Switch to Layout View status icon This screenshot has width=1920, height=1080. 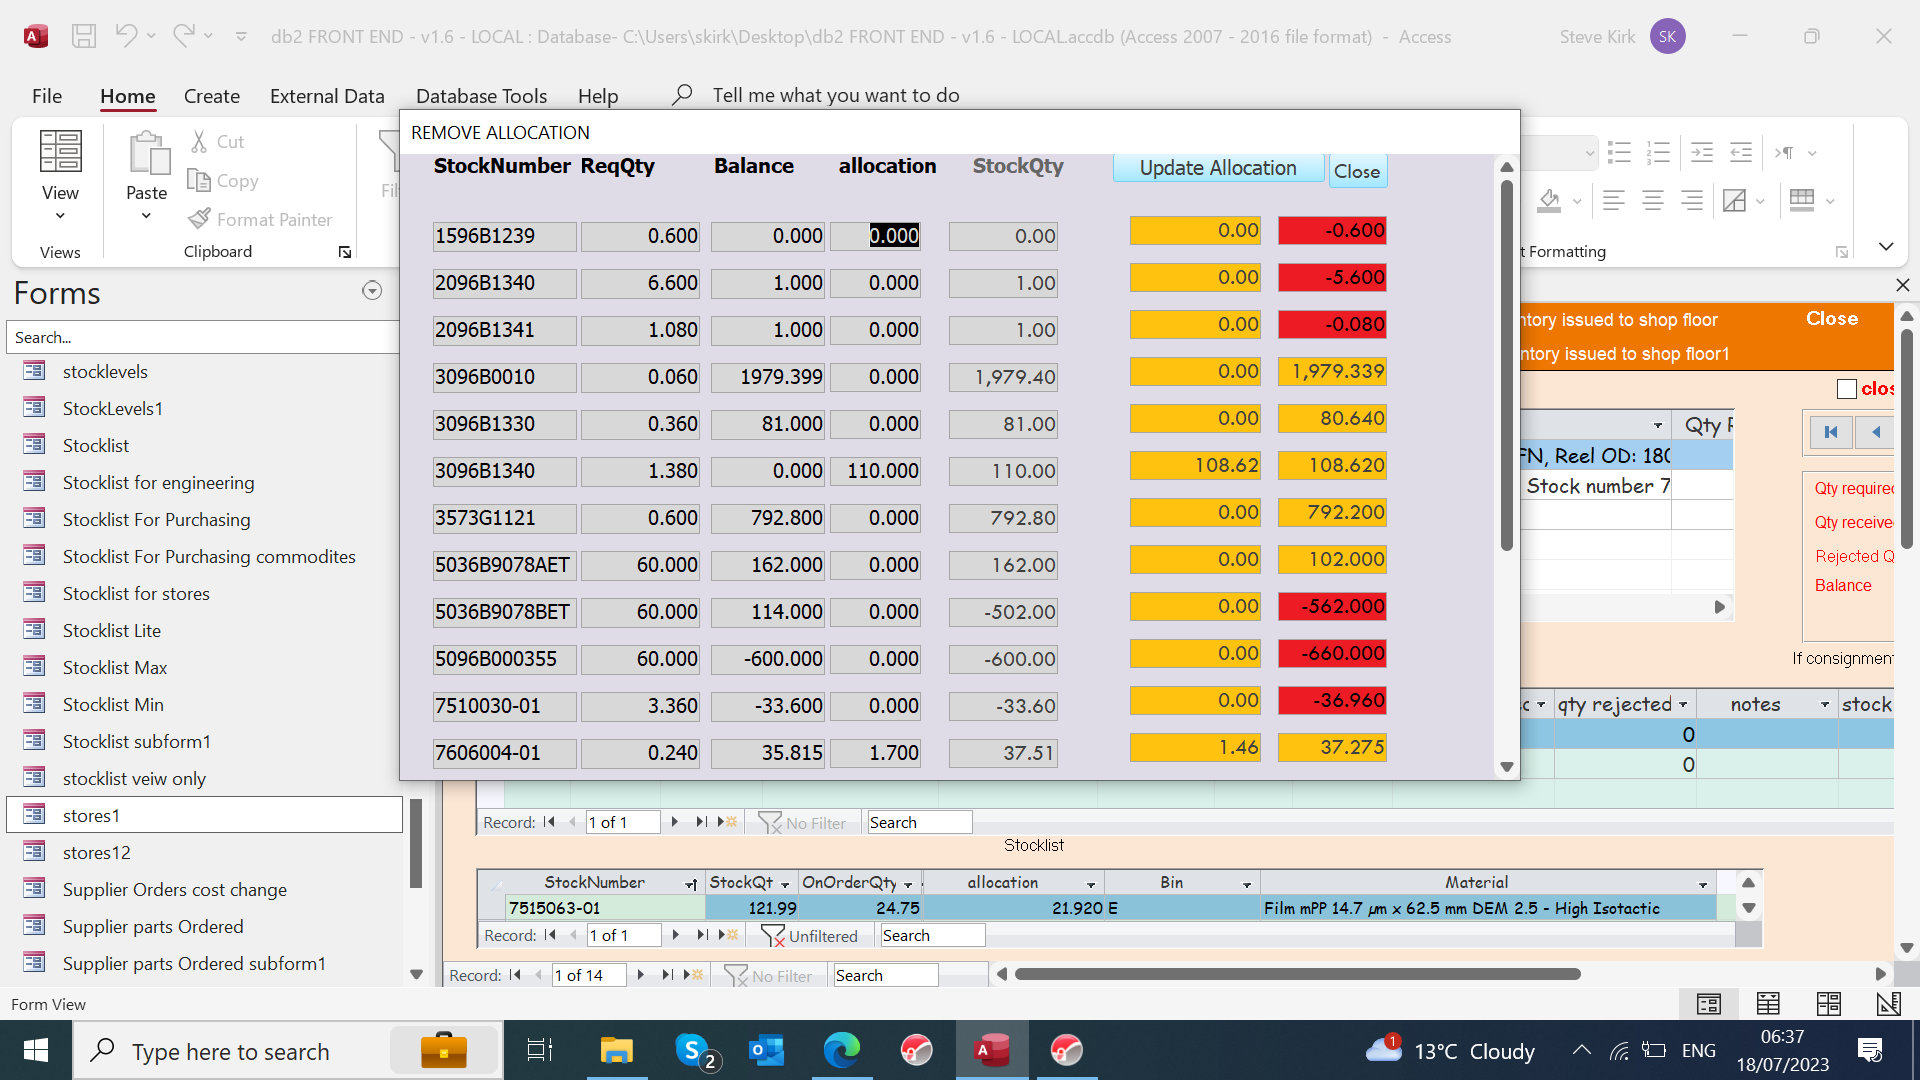pyautogui.click(x=1829, y=1003)
